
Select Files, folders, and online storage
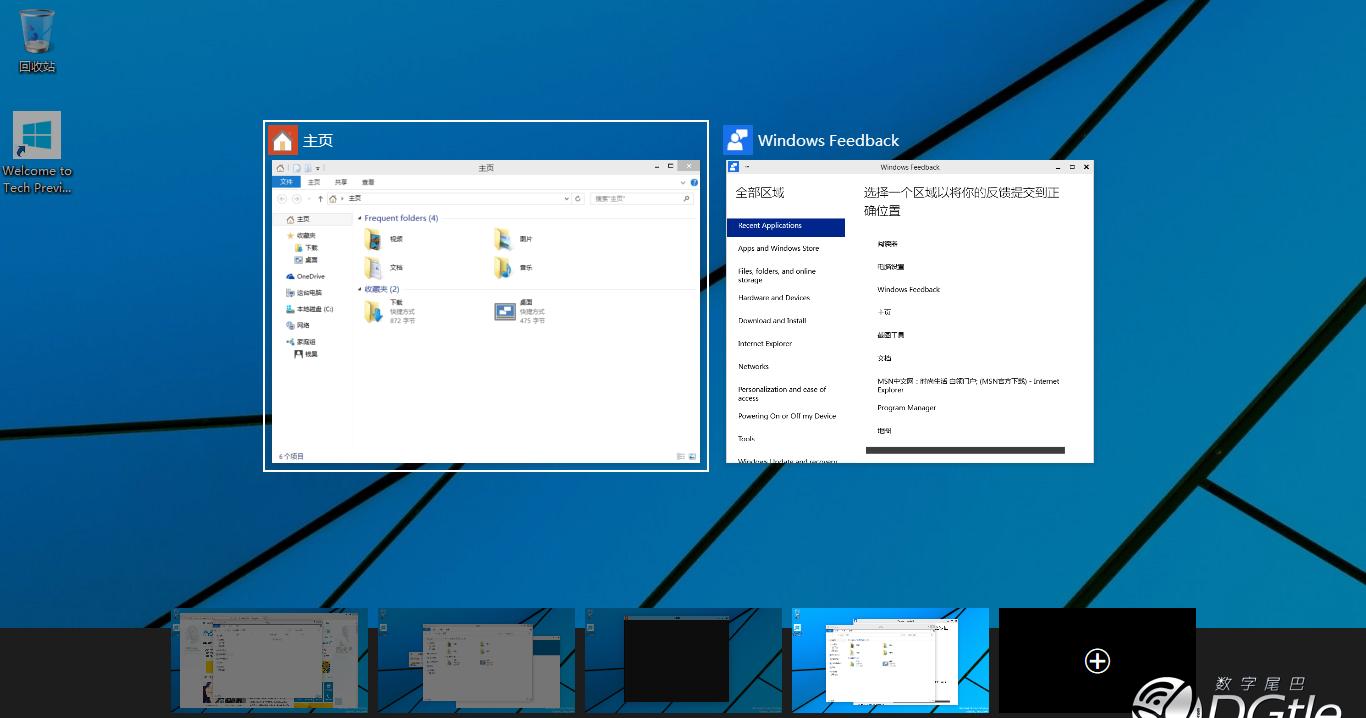[777, 276]
